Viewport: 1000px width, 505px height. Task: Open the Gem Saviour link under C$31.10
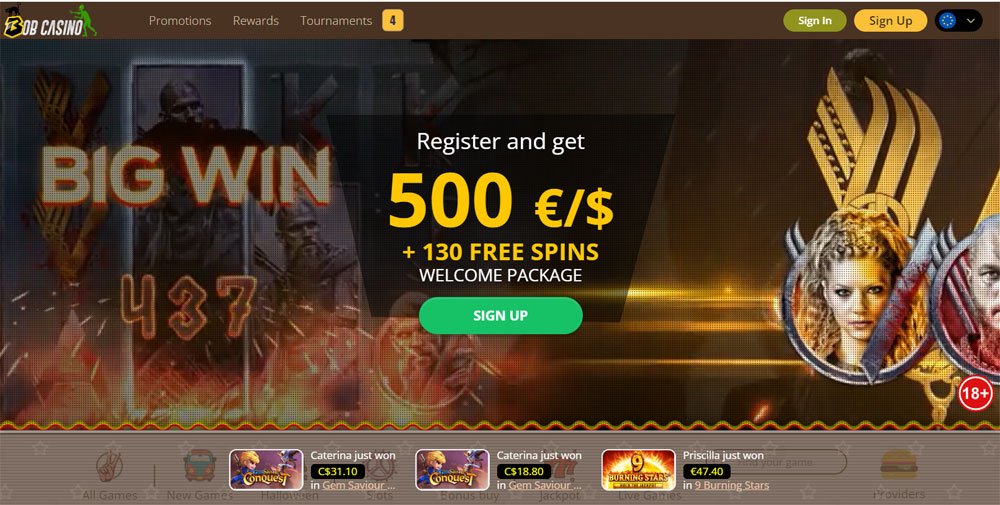358,485
